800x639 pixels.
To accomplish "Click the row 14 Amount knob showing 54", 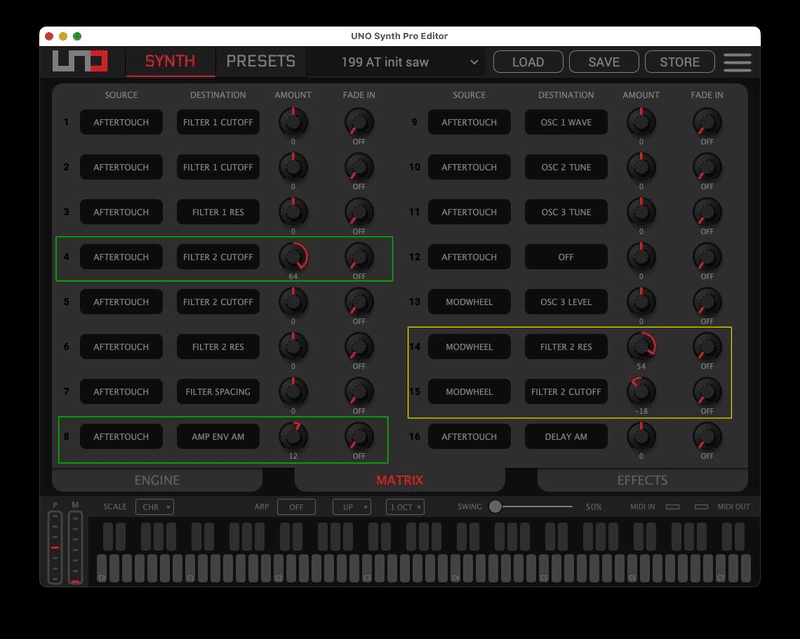I will click(x=641, y=346).
